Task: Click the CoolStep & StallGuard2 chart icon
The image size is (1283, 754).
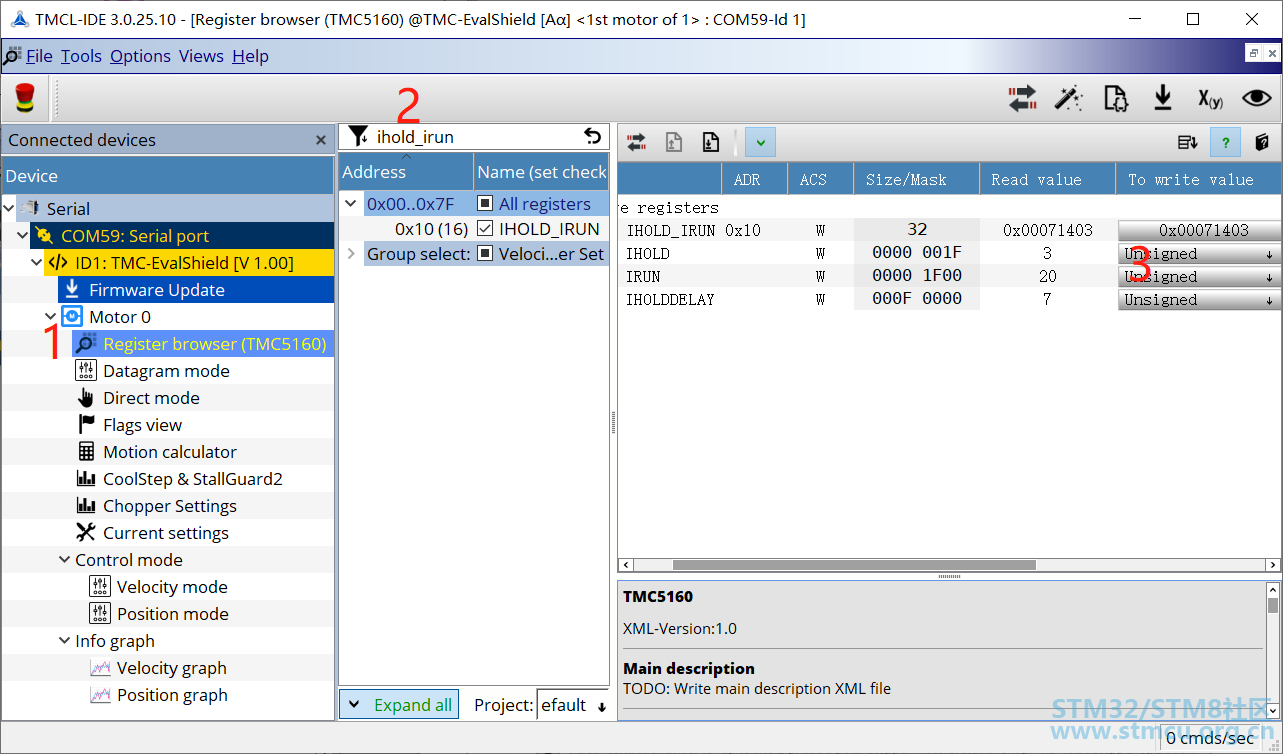Action: coord(86,479)
